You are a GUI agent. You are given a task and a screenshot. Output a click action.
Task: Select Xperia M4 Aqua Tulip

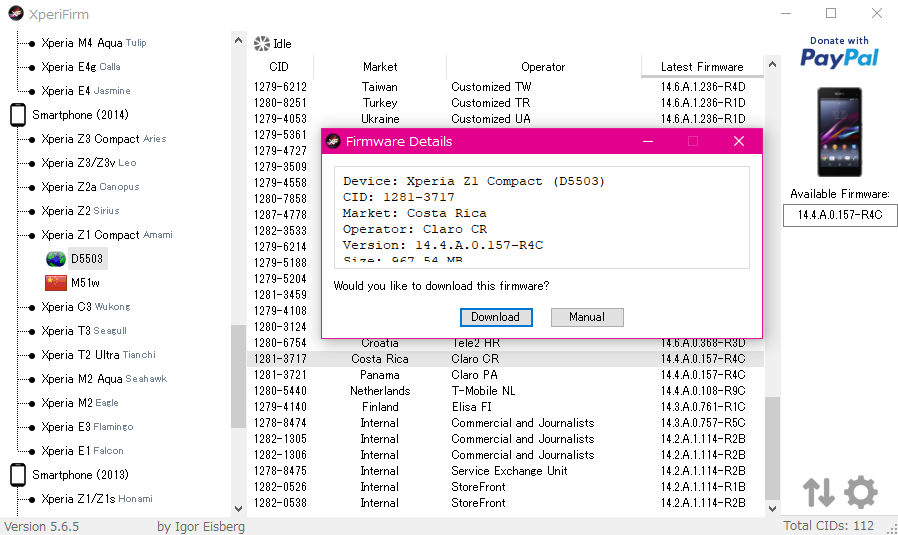[94, 43]
